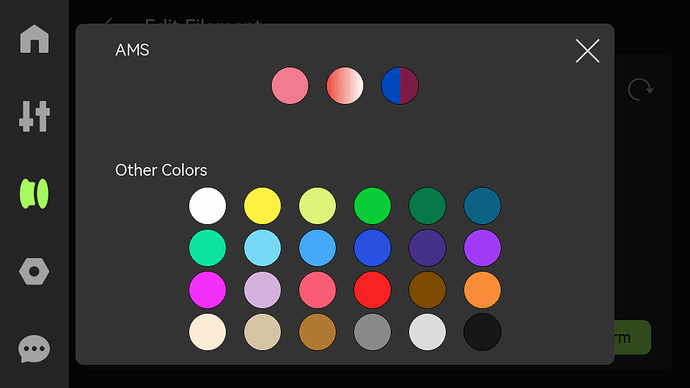Select the medium gray swatch
690x388 pixels.
point(372,332)
